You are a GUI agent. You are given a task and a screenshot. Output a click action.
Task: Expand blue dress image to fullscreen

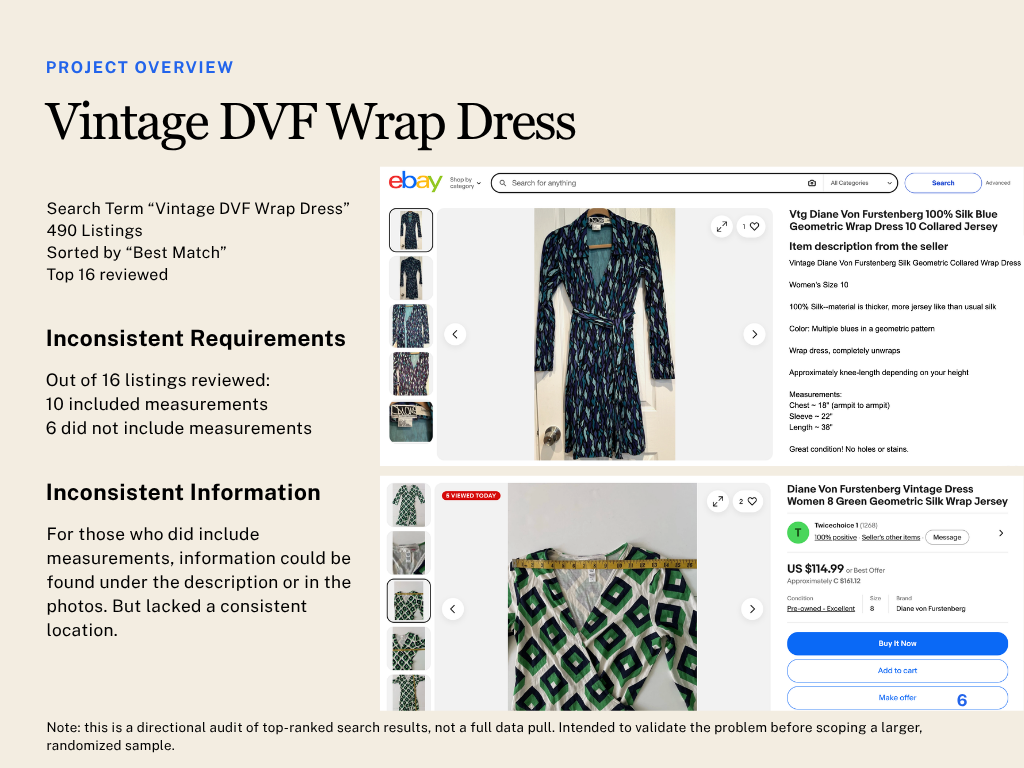(722, 227)
